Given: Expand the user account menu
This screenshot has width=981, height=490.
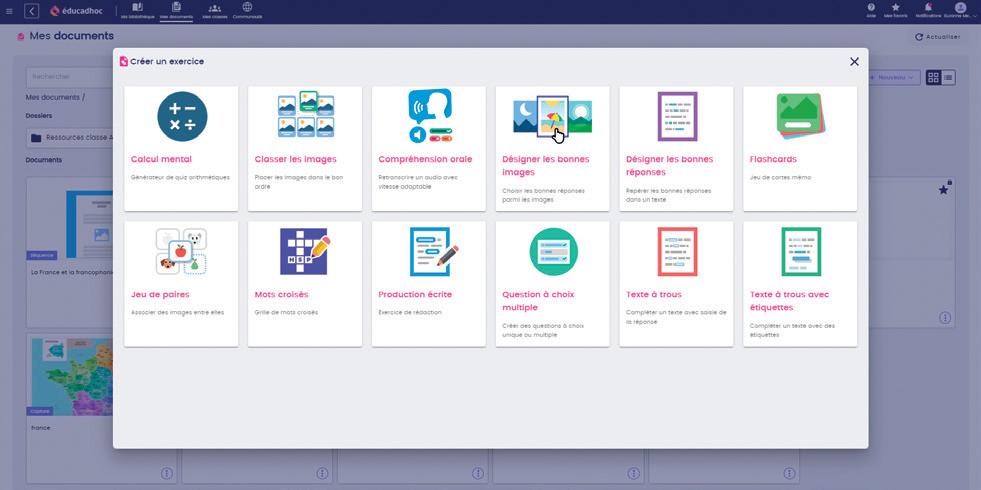Looking at the screenshot, I should [x=960, y=10].
